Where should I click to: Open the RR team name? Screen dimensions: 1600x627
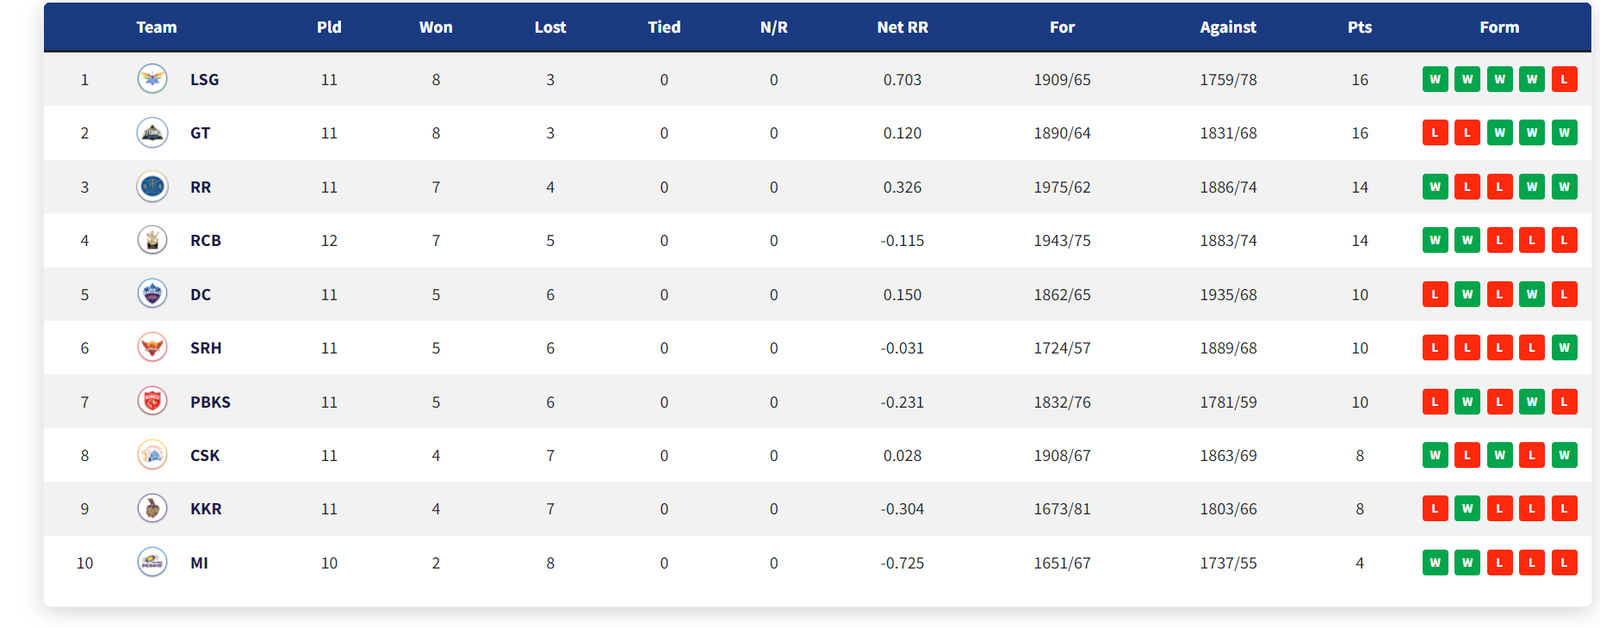coord(201,187)
